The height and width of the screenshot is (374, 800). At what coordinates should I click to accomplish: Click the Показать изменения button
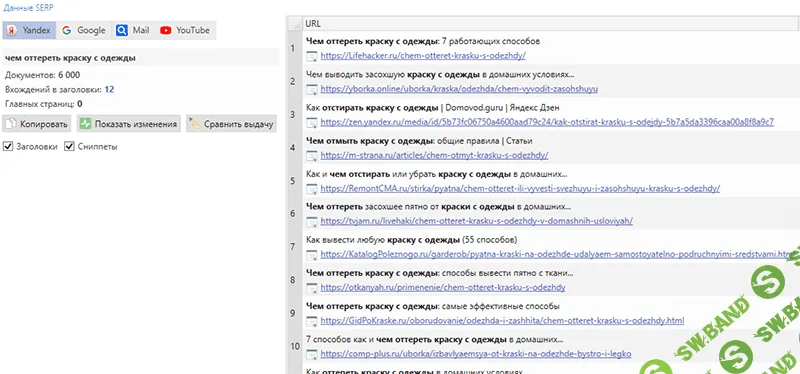point(129,123)
